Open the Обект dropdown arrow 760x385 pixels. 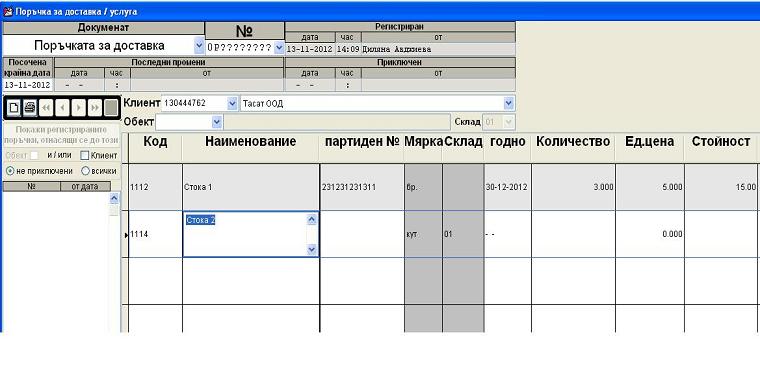click(217, 122)
